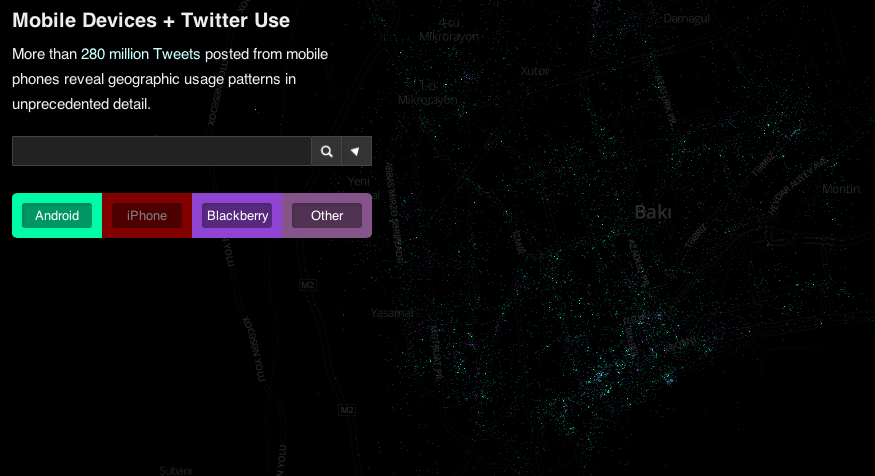Click the Bakı city label on map
The image size is (875, 476).
653,212
